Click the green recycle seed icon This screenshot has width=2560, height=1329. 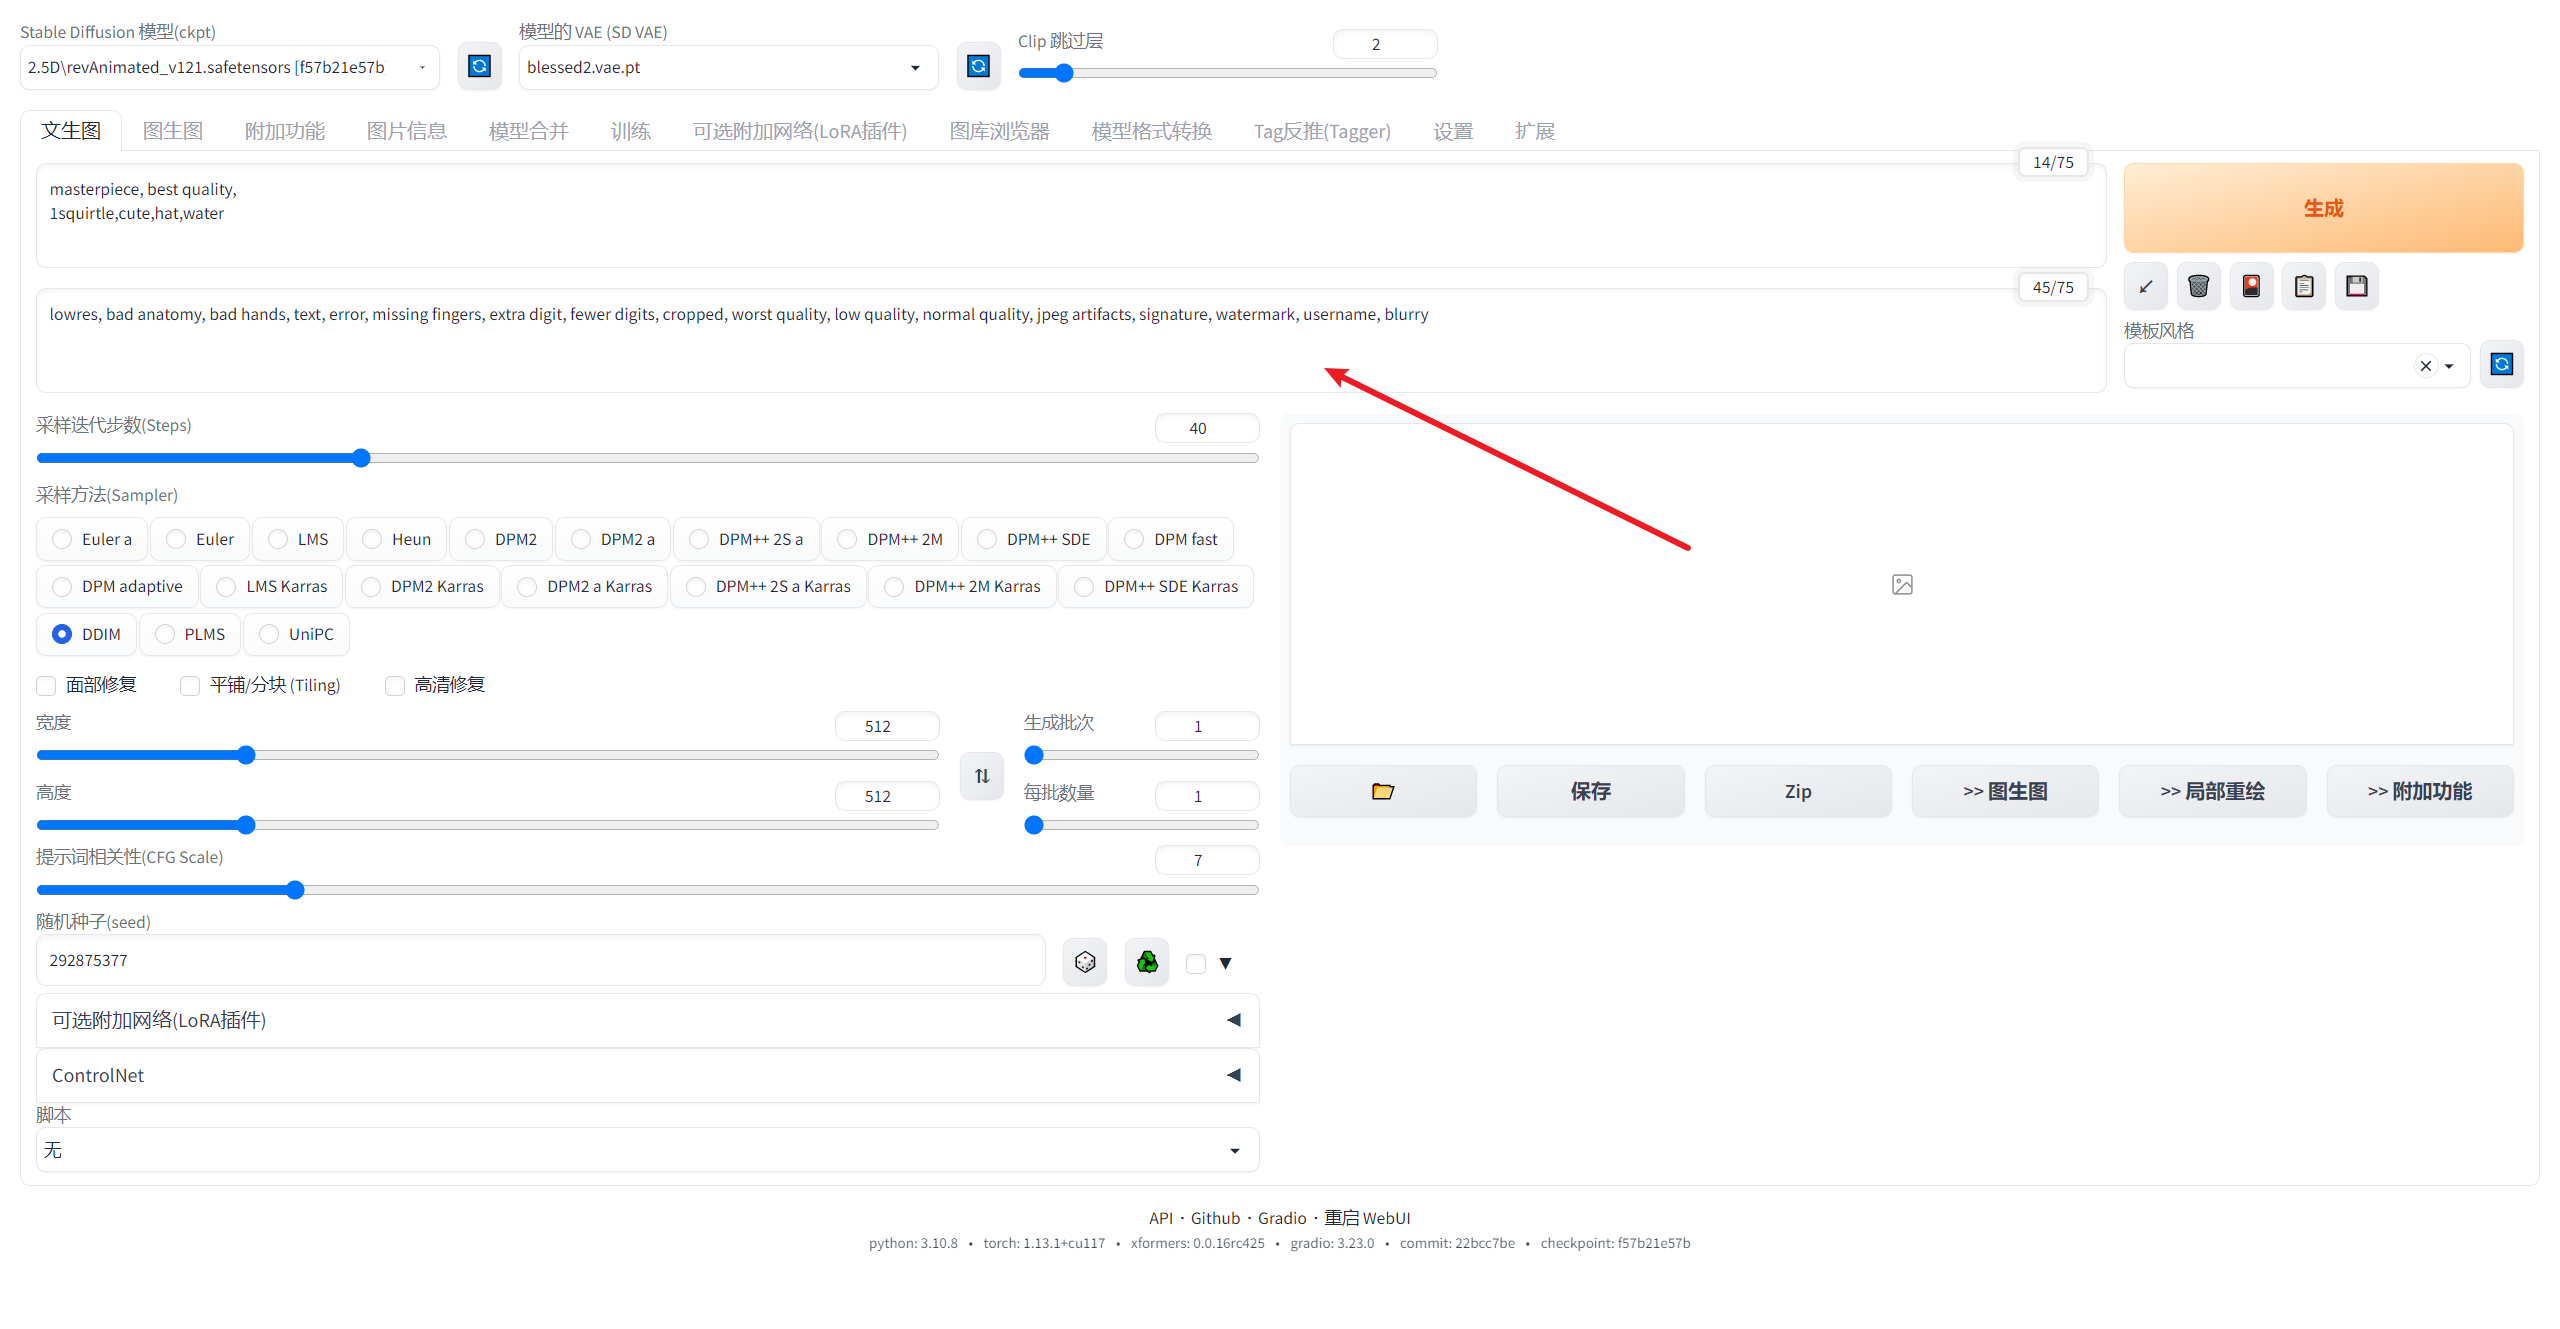pos(1147,962)
